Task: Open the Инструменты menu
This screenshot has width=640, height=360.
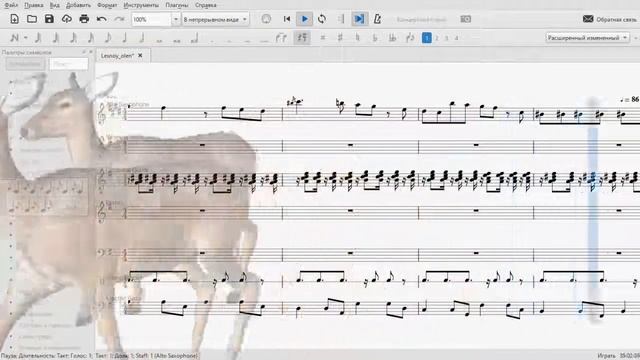Action: pyautogui.click(x=141, y=5)
